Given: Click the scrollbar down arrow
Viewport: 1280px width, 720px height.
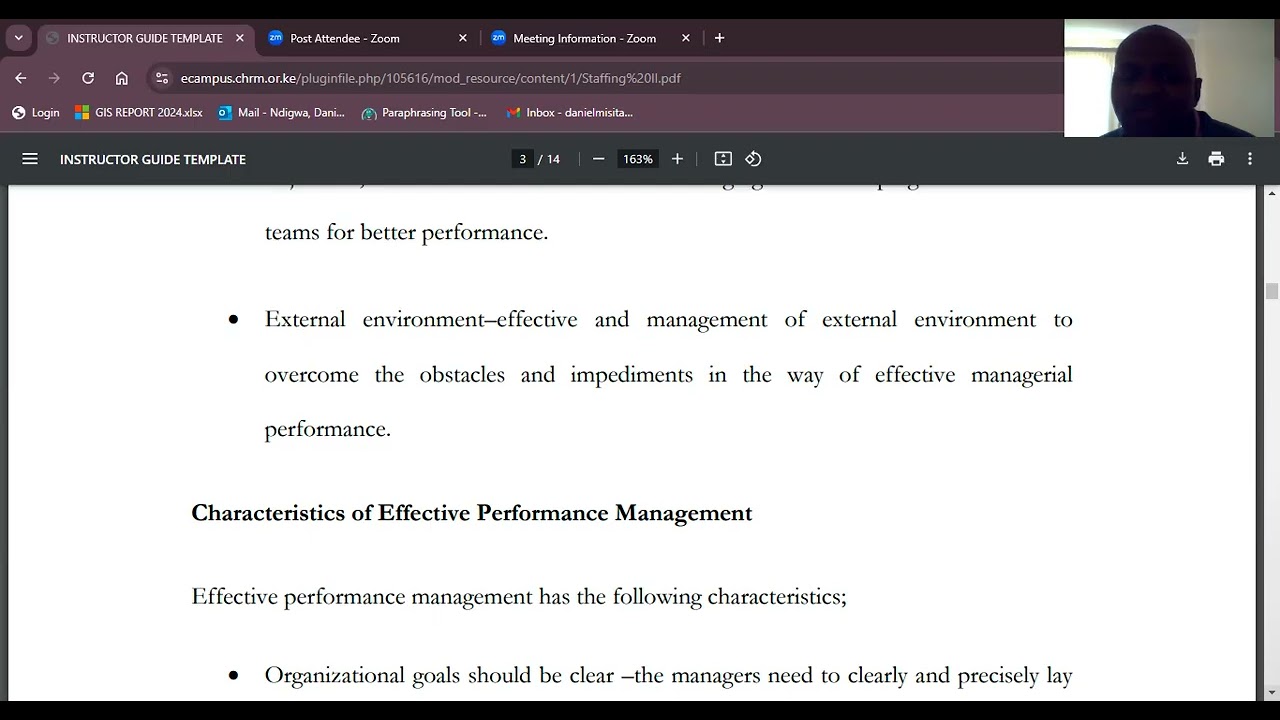Looking at the screenshot, I should (1272, 692).
